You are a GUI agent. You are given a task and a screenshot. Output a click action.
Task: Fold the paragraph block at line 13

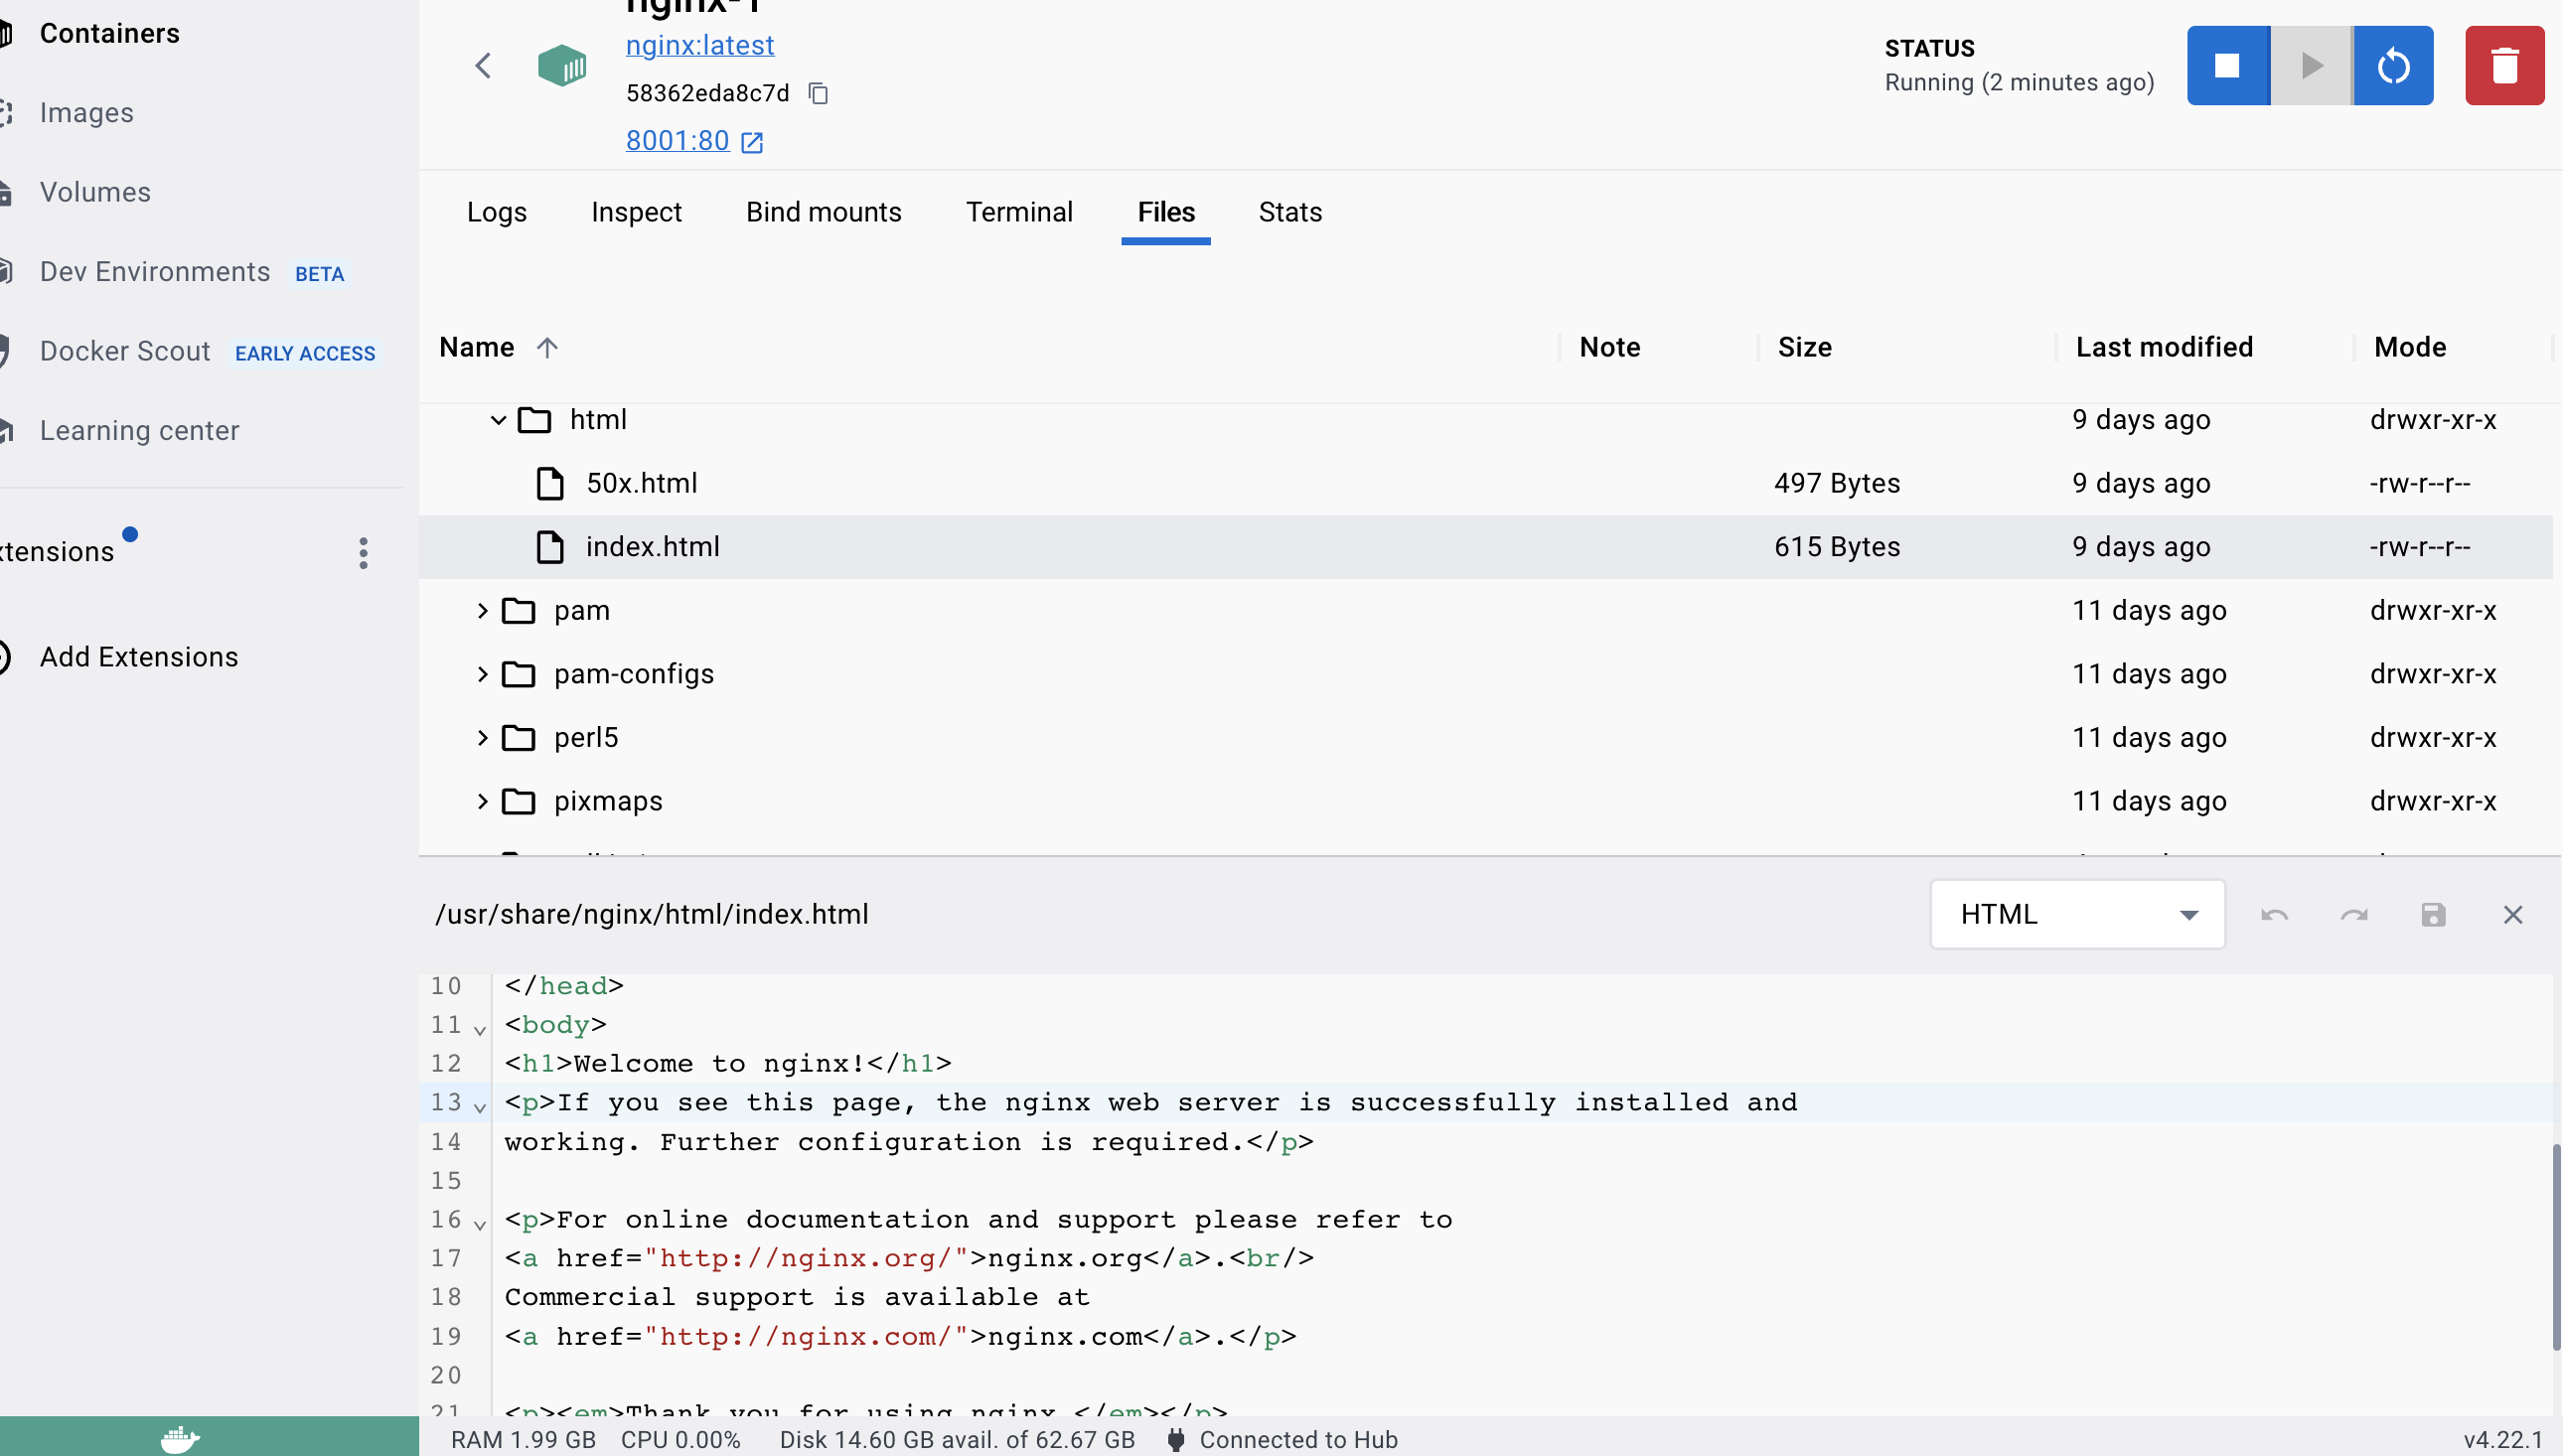480,1106
